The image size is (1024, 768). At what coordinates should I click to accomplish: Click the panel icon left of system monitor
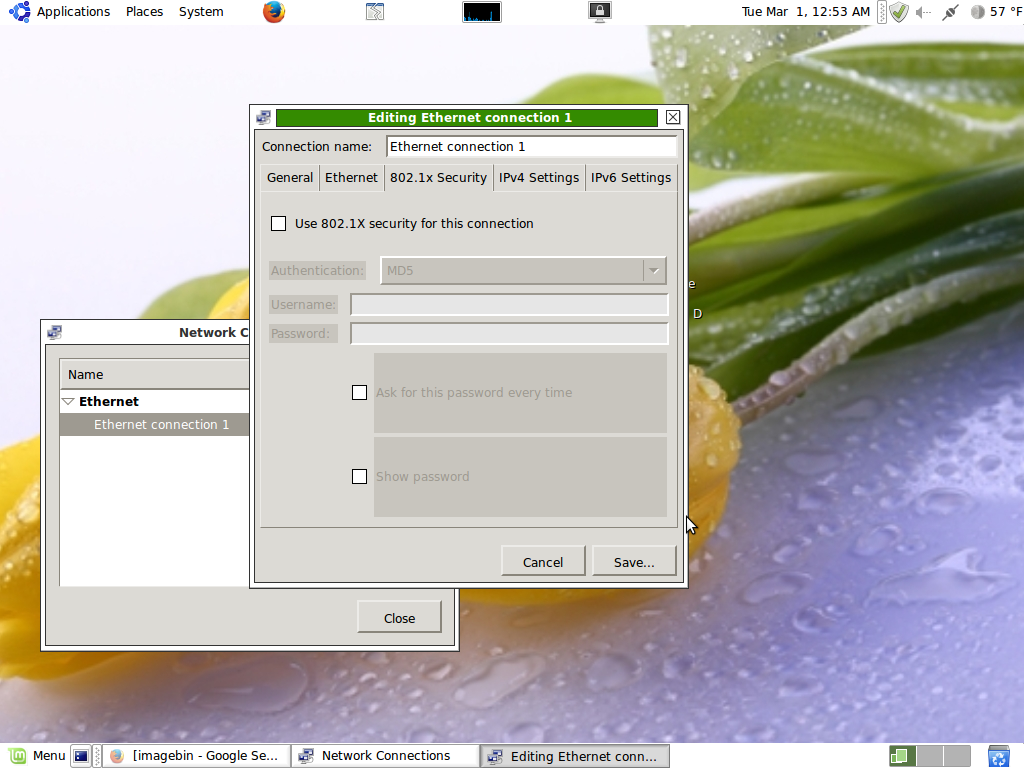pos(375,12)
